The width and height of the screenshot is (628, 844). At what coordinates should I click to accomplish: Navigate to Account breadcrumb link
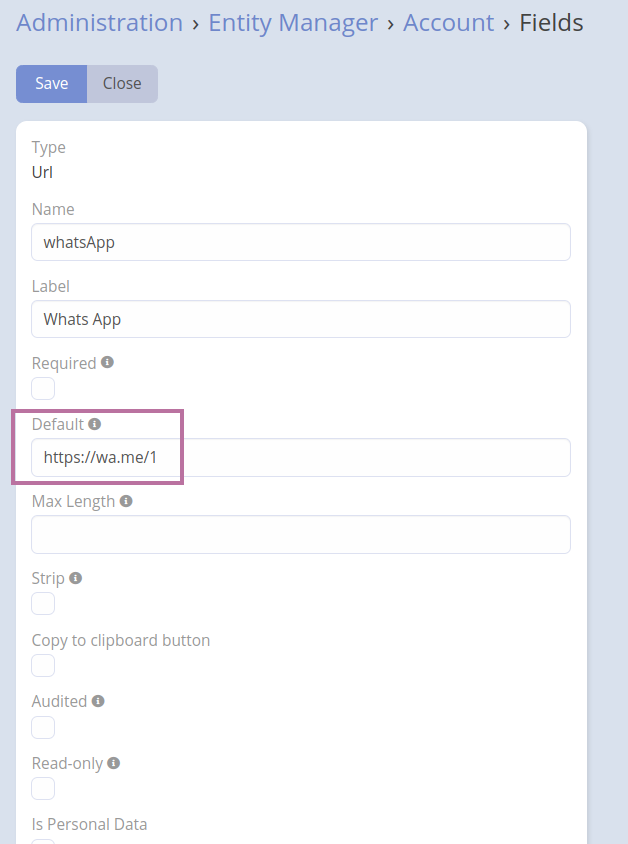[448, 22]
